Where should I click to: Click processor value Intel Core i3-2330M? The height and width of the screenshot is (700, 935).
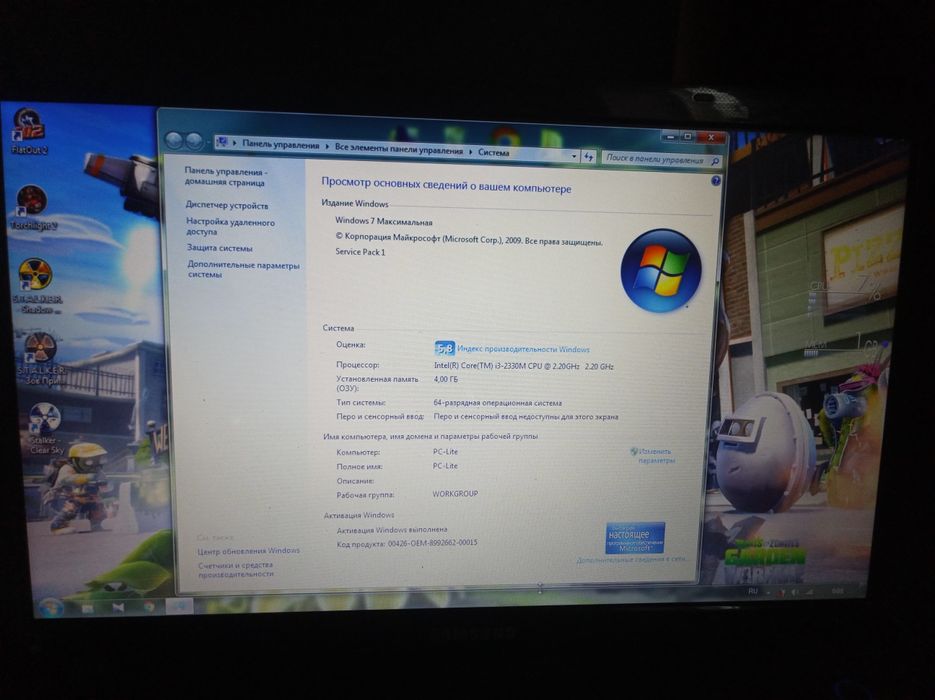[x=523, y=366]
